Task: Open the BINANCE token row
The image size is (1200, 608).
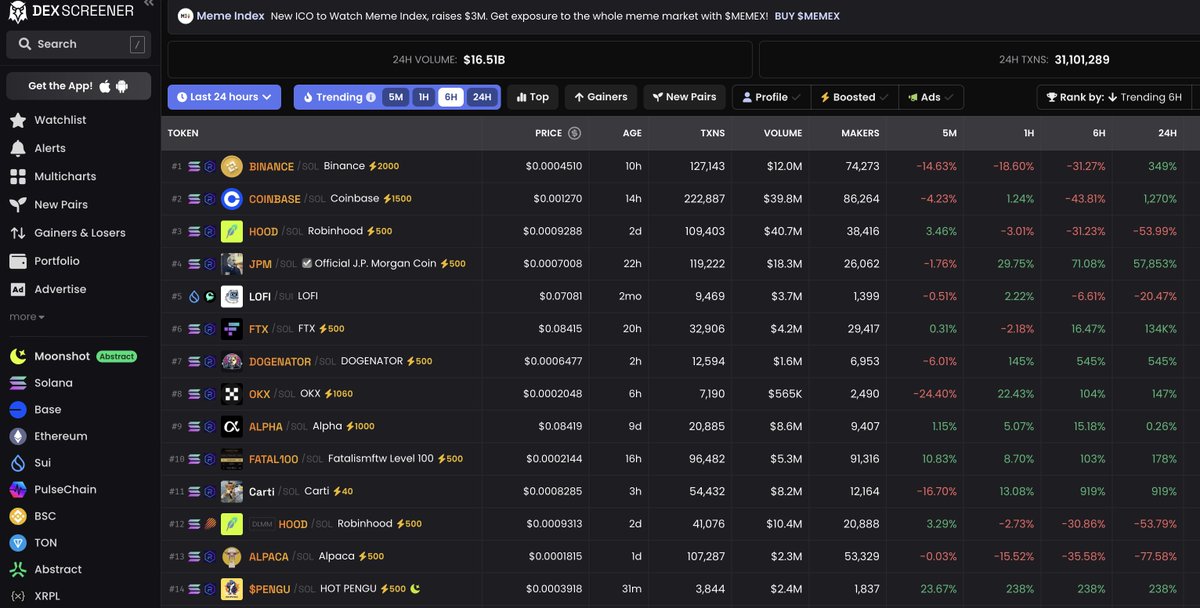Action: coord(680,166)
